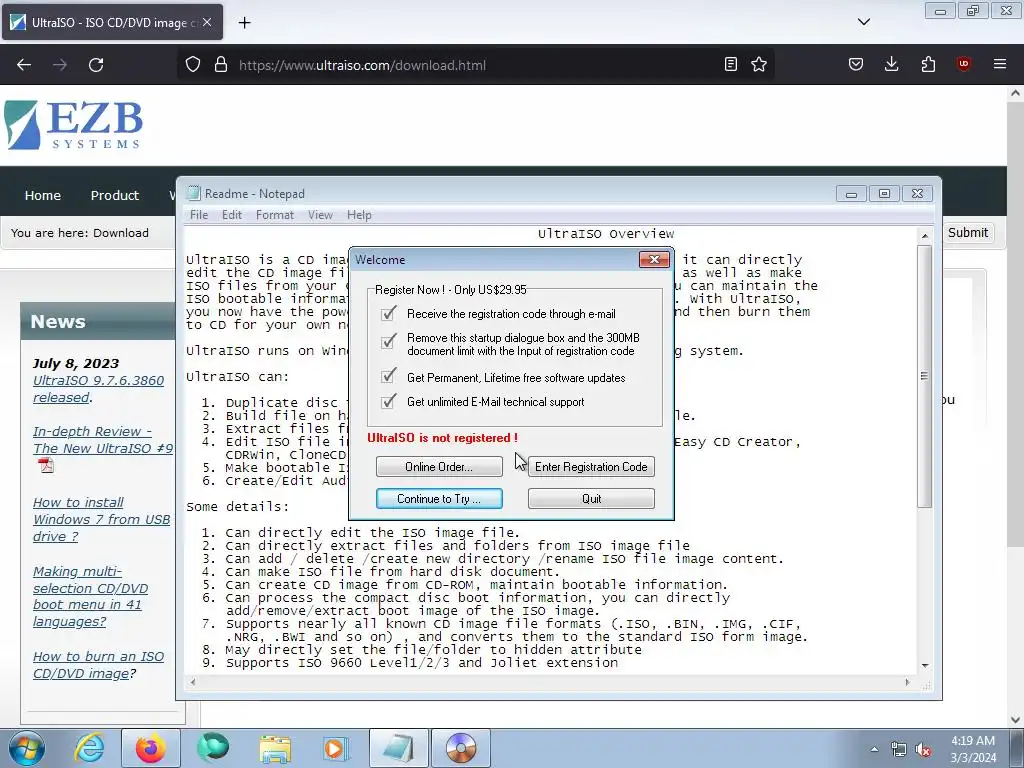Click the shield tracking protection icon
The height and width of the screenshot is (768, 1024).
click(x=193, y=65)
